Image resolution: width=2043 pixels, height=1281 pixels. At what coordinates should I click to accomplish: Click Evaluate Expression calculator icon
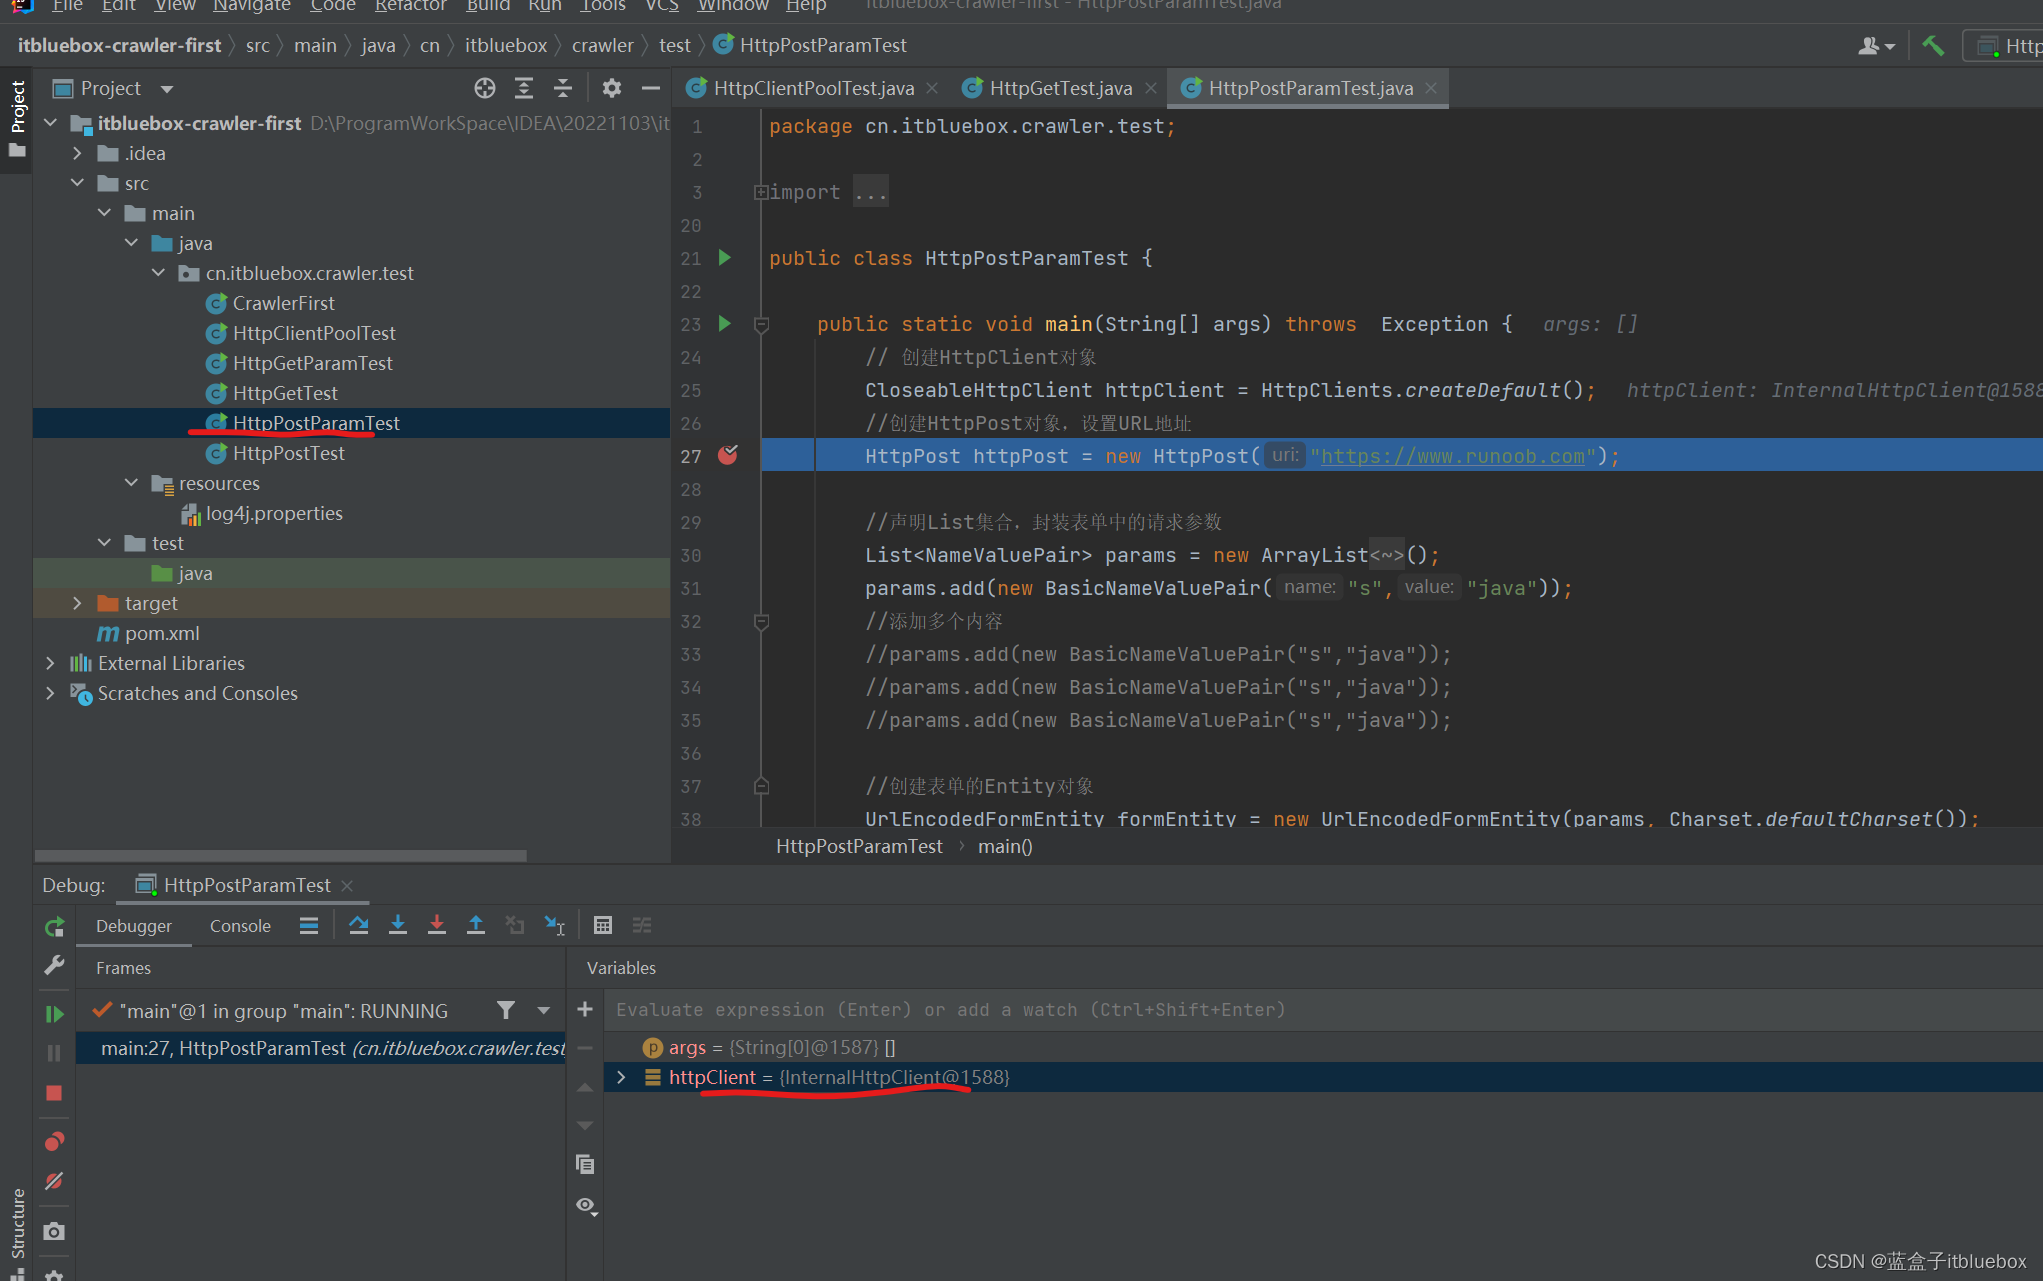coord(602,925)
